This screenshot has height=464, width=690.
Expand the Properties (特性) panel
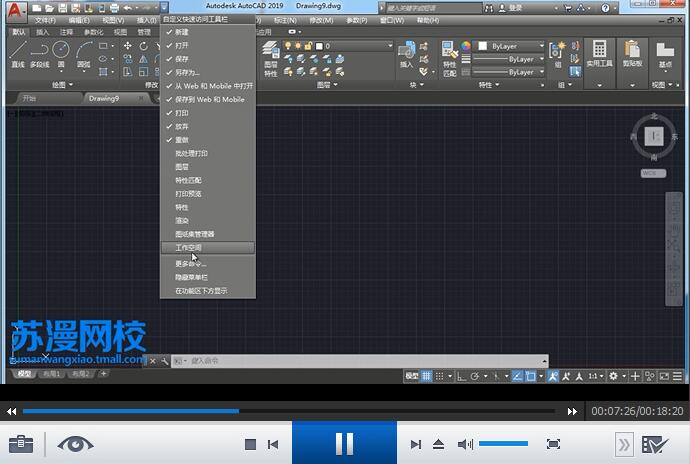[x=489, y=85]
